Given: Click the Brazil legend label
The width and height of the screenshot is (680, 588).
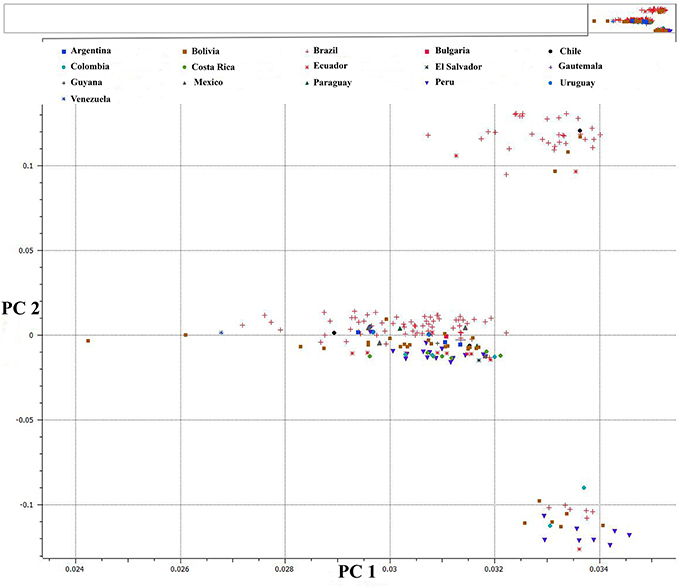Looking at the screenshot, I should click(x=325, y=50).
